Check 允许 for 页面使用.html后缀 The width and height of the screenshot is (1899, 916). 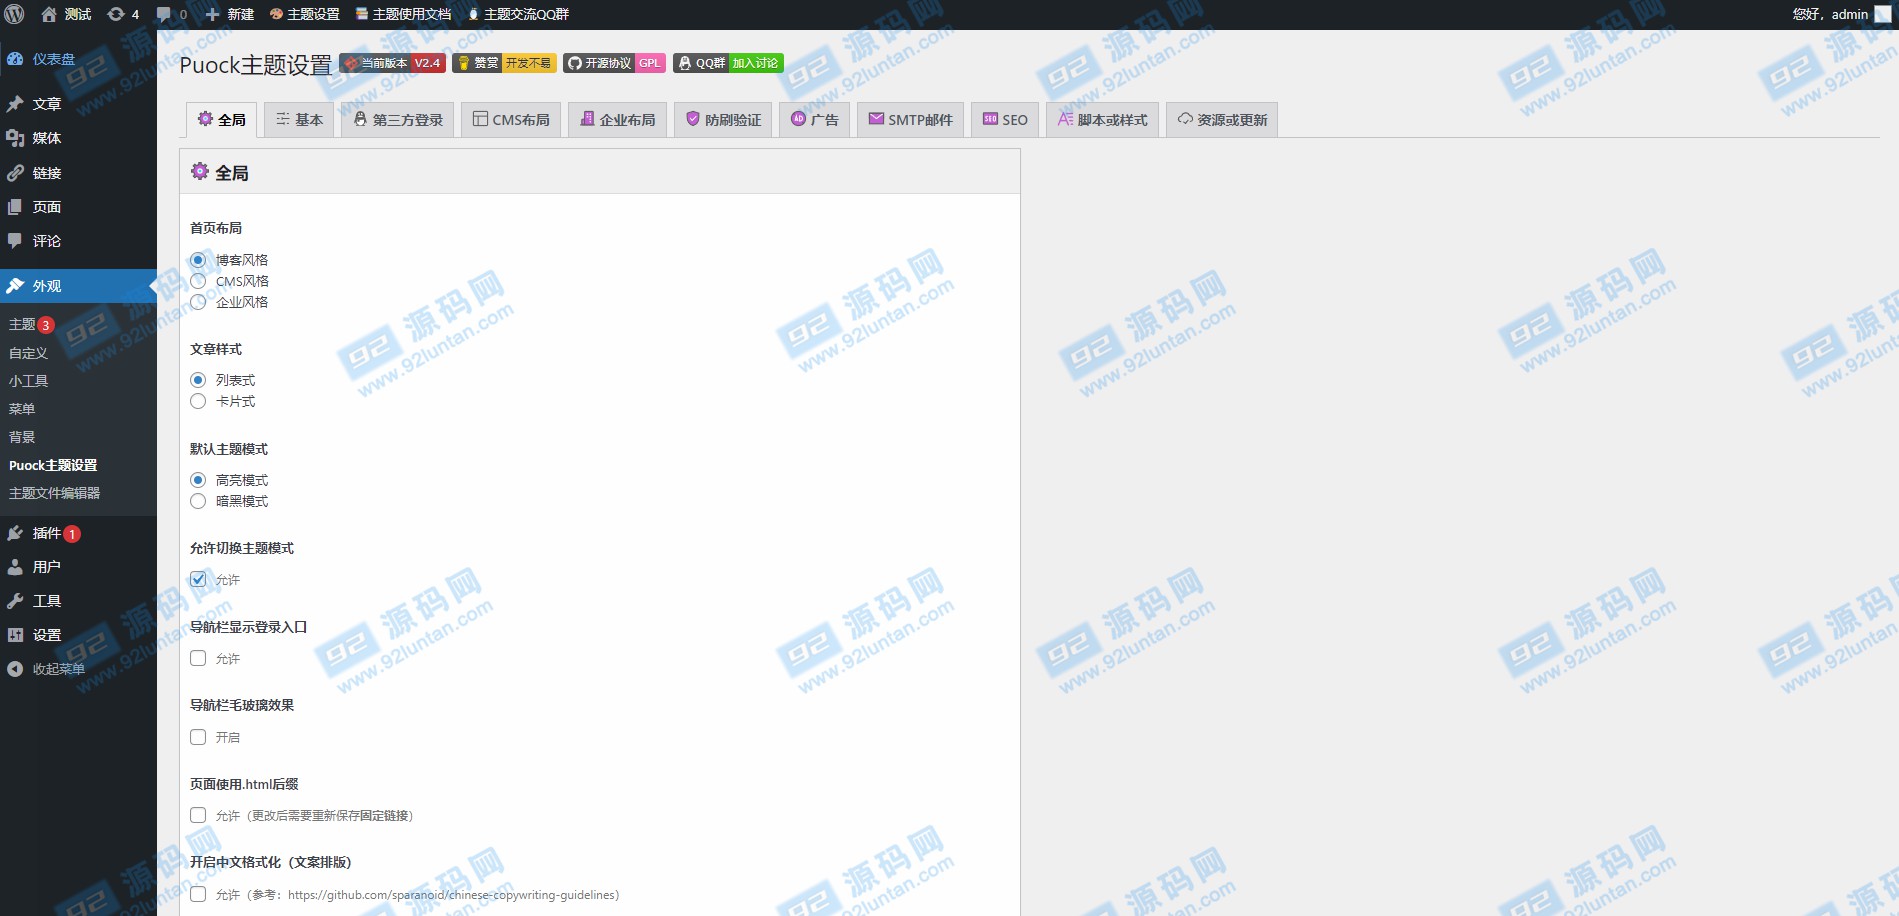(x=198, y=815)
